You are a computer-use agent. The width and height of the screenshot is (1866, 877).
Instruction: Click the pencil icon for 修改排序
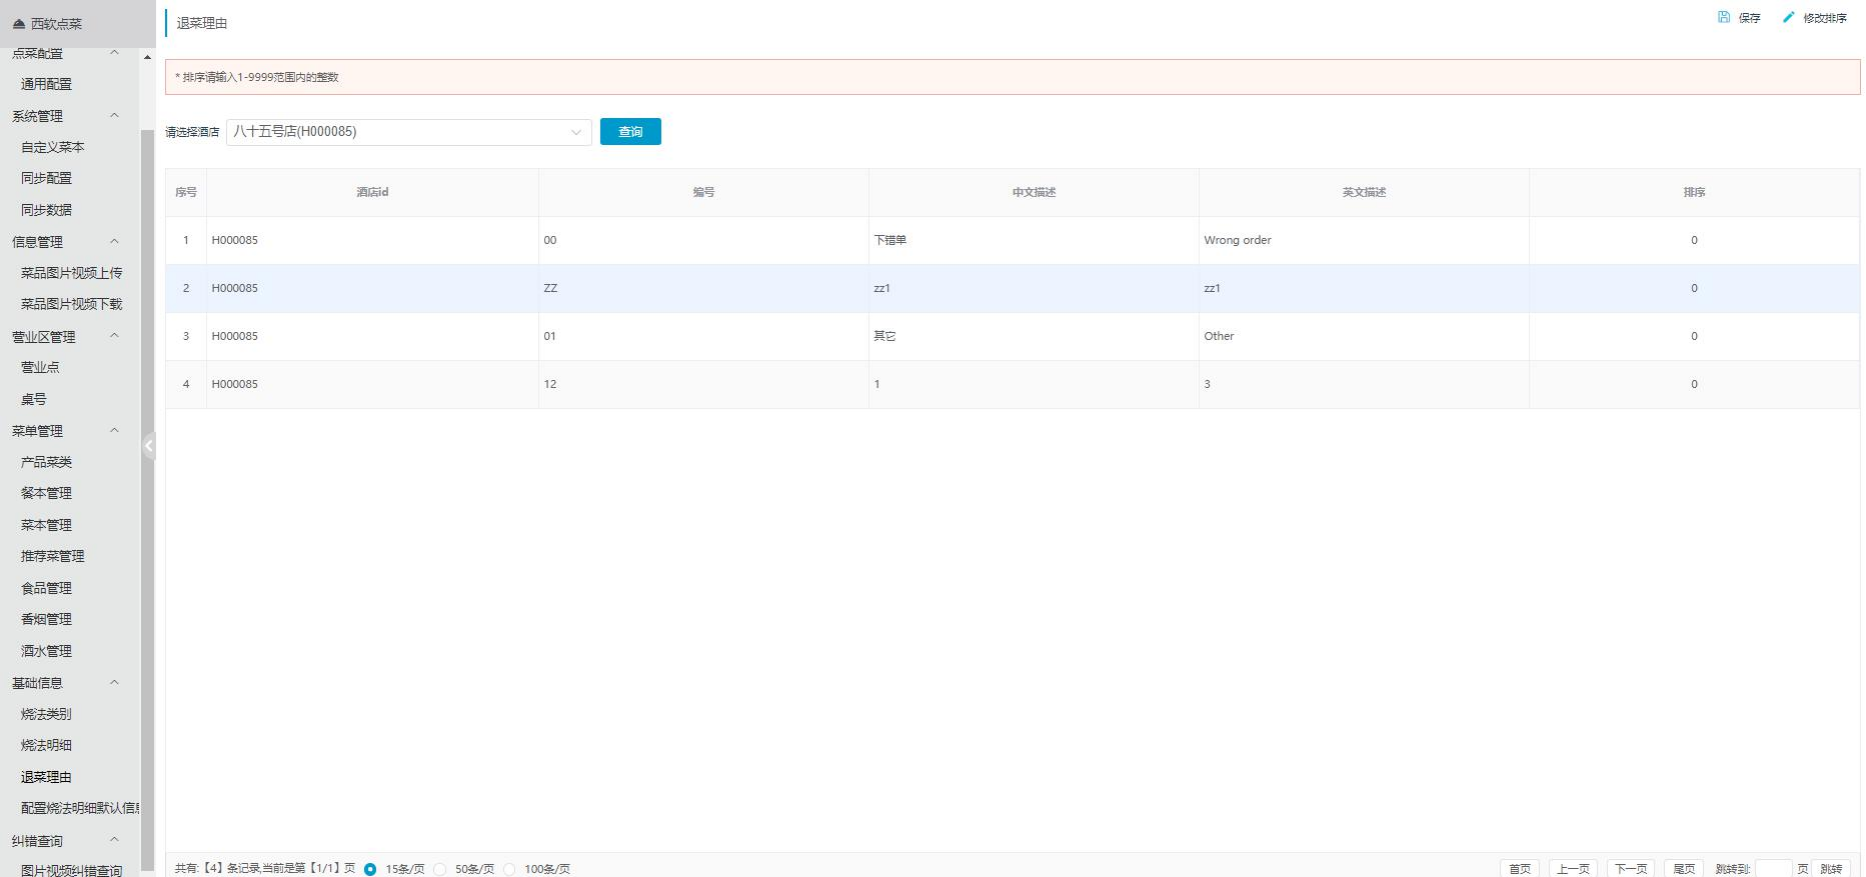[x=1789, y=17]
